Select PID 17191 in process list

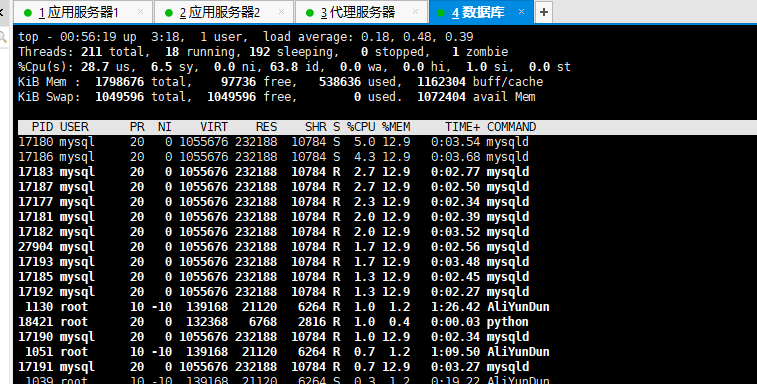(36, 367)
